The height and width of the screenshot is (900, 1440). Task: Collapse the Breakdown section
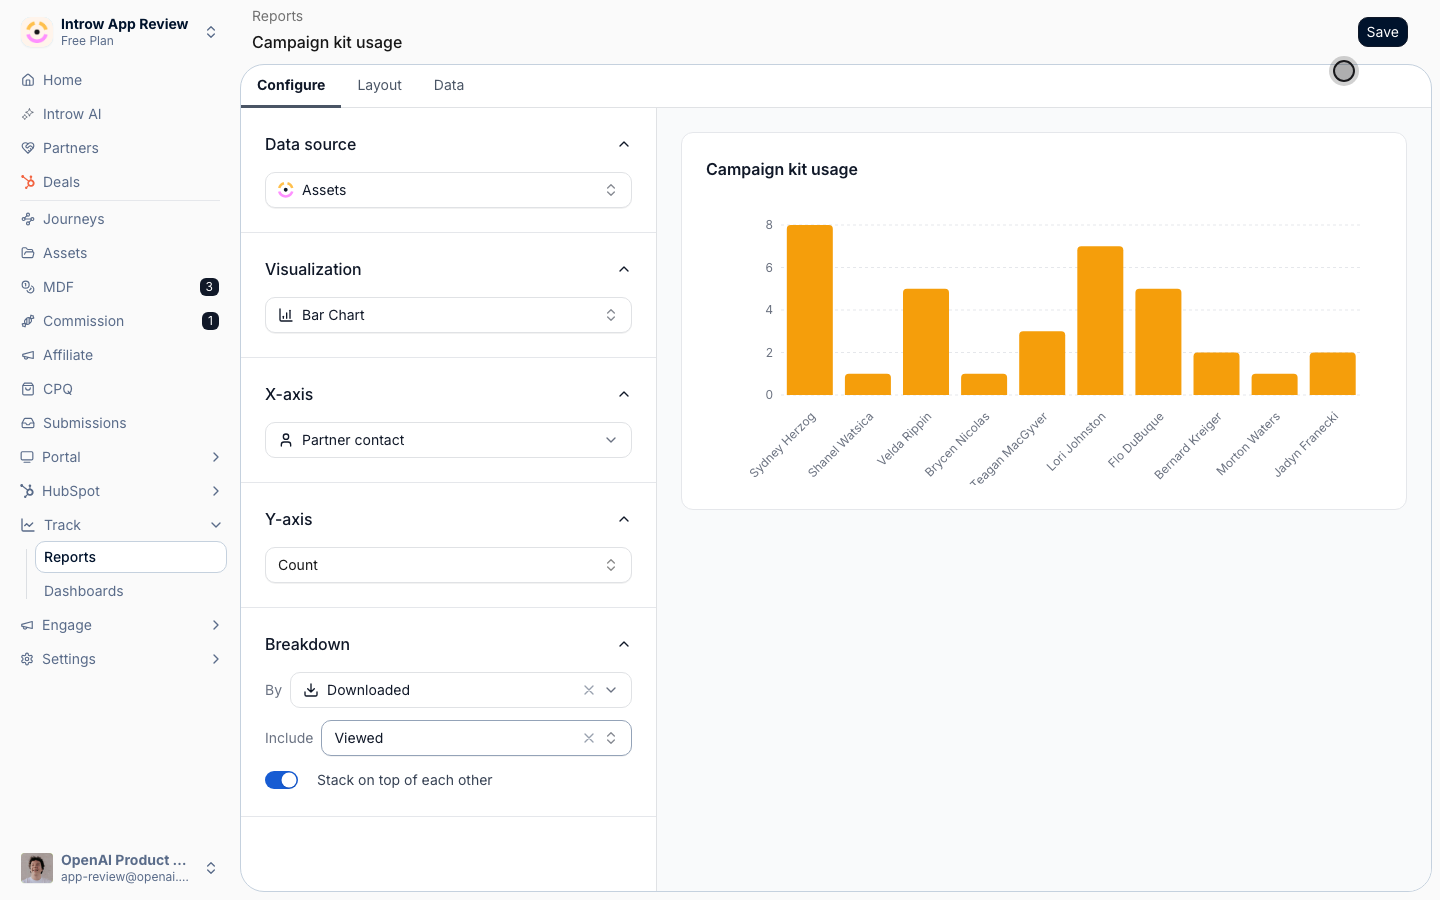click(624, 644)
